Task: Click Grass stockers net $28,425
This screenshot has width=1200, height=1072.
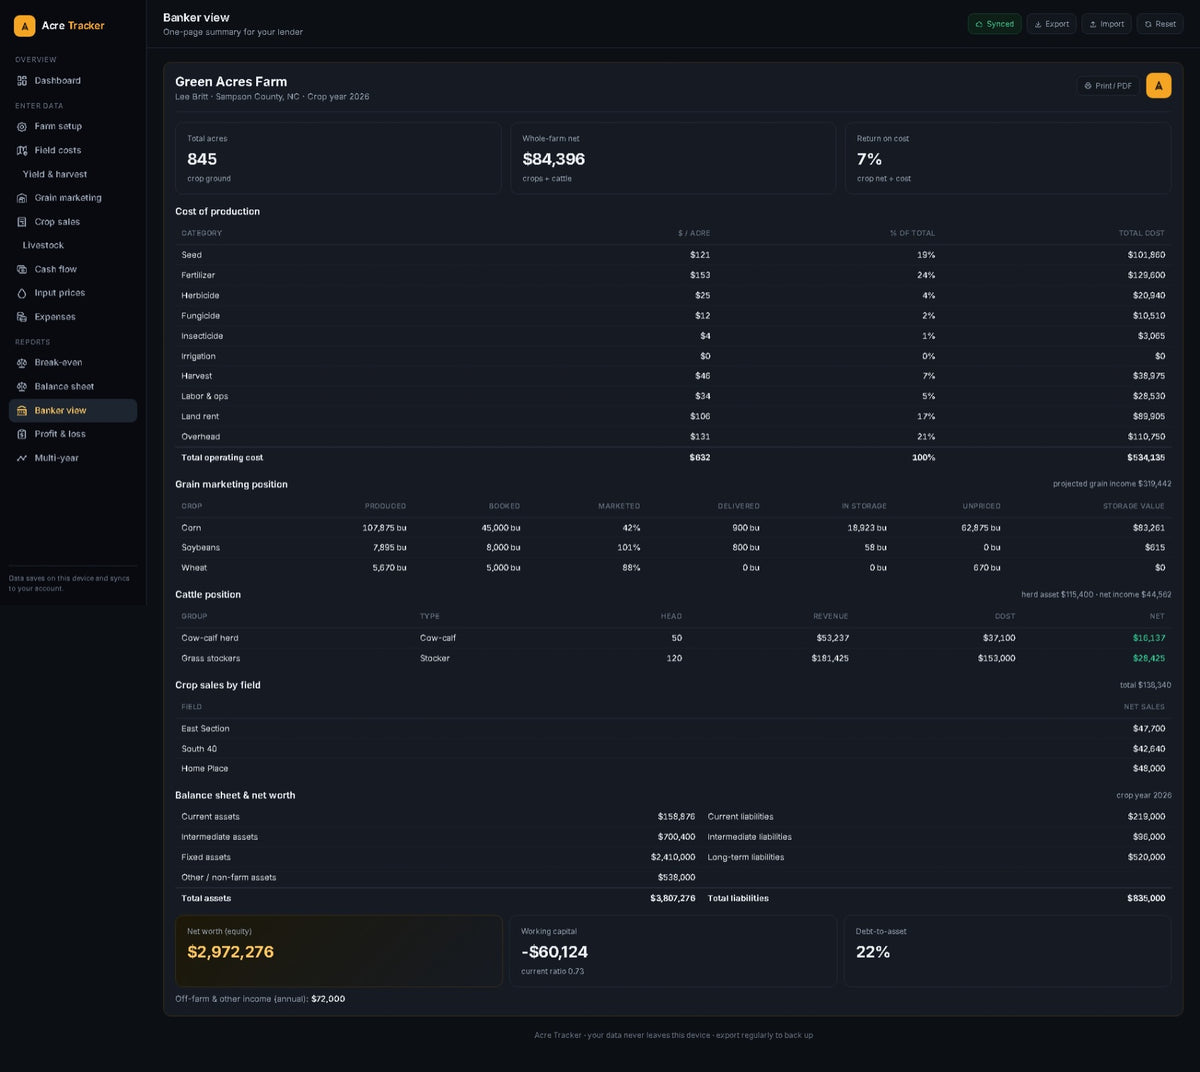Action: [1149, 659]
